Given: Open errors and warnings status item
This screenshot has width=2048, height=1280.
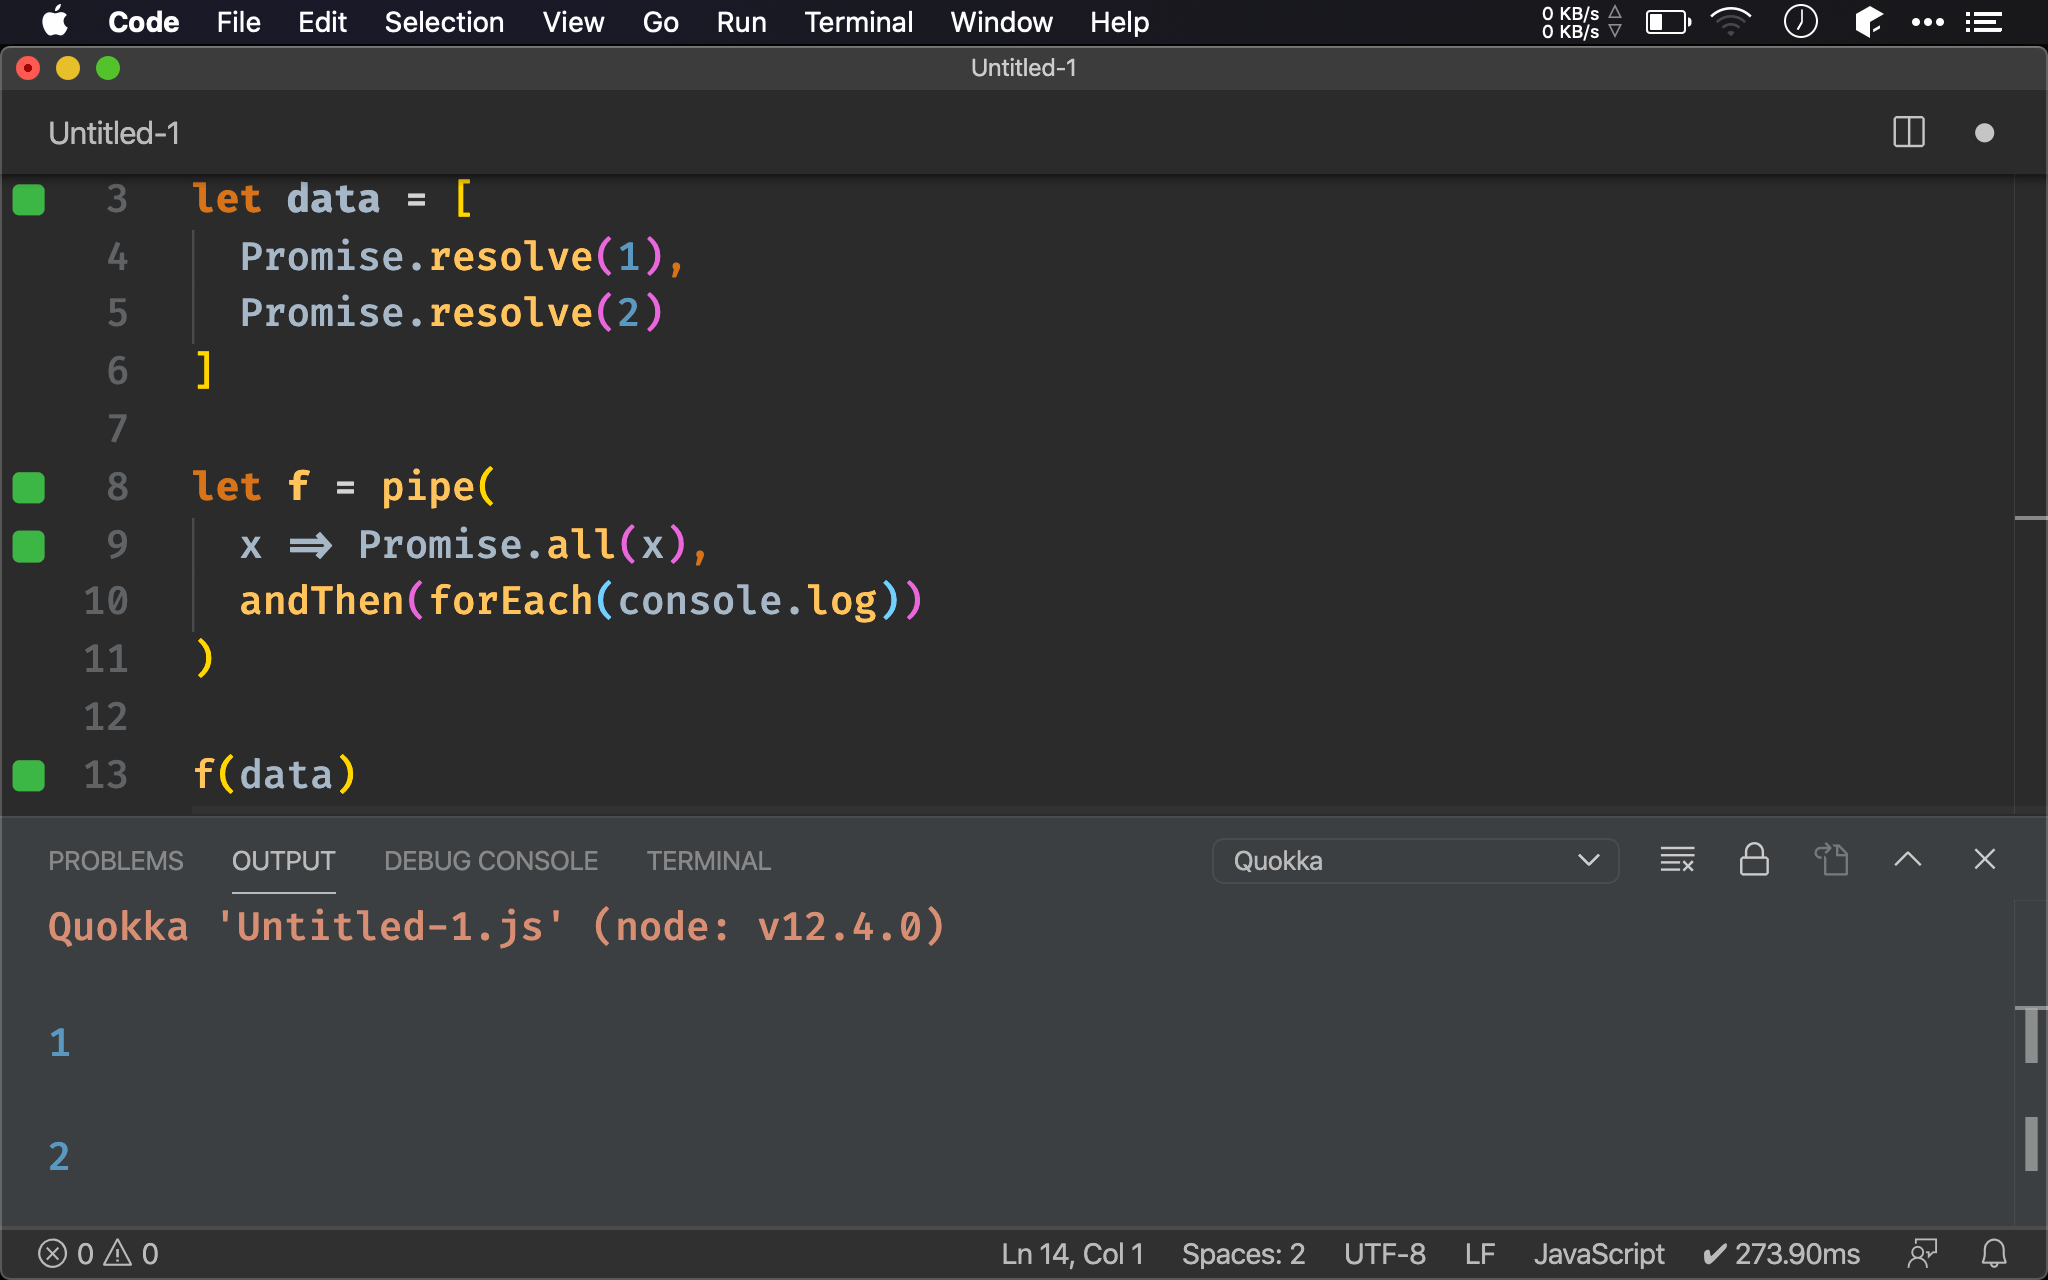Looking at the screenshot, I should pos(98,1254).
